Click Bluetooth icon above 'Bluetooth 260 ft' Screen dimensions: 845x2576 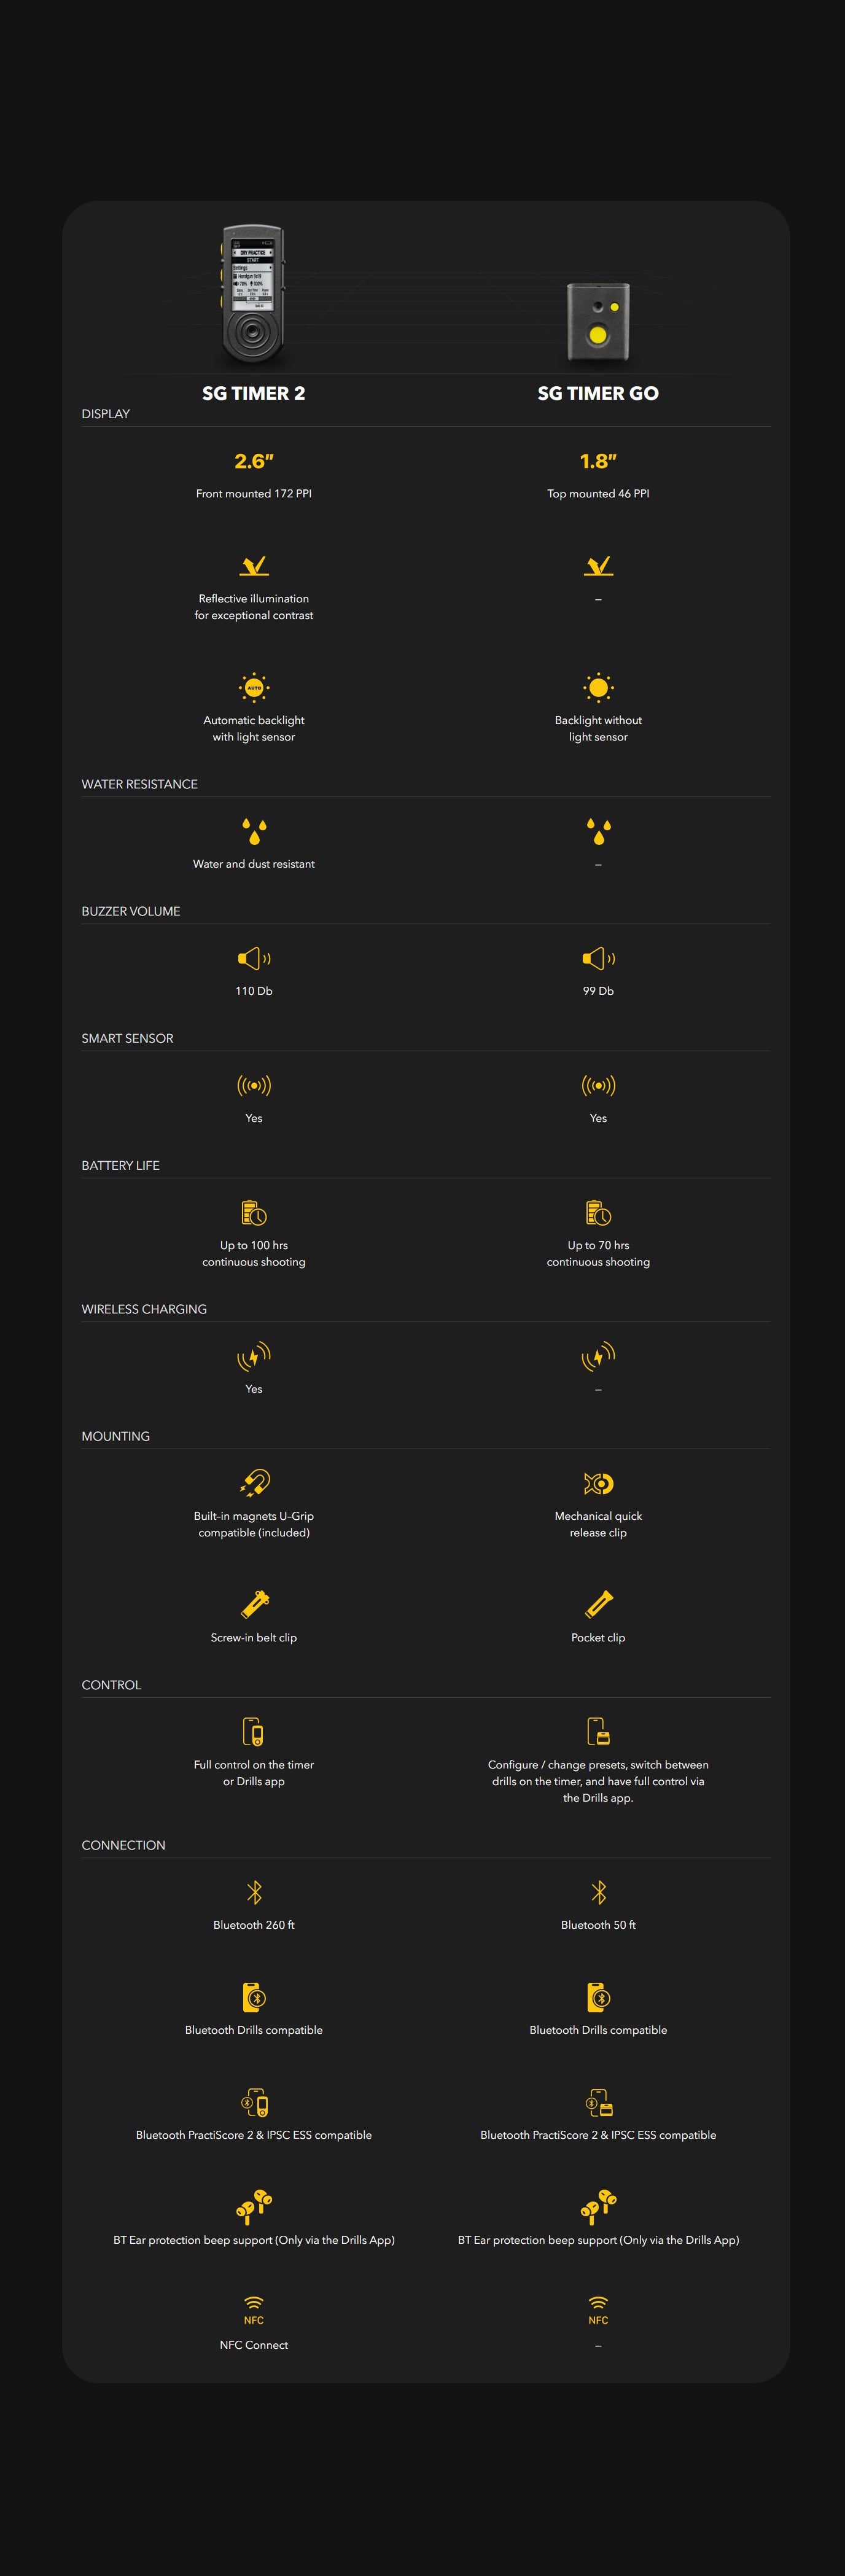254,1892
